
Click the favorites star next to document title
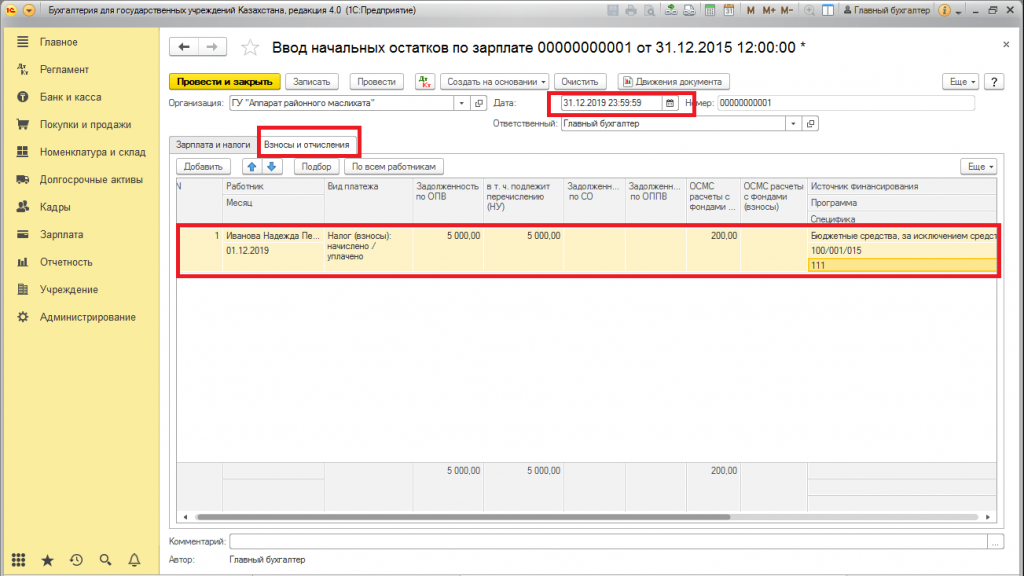click(x=251, y=48)
